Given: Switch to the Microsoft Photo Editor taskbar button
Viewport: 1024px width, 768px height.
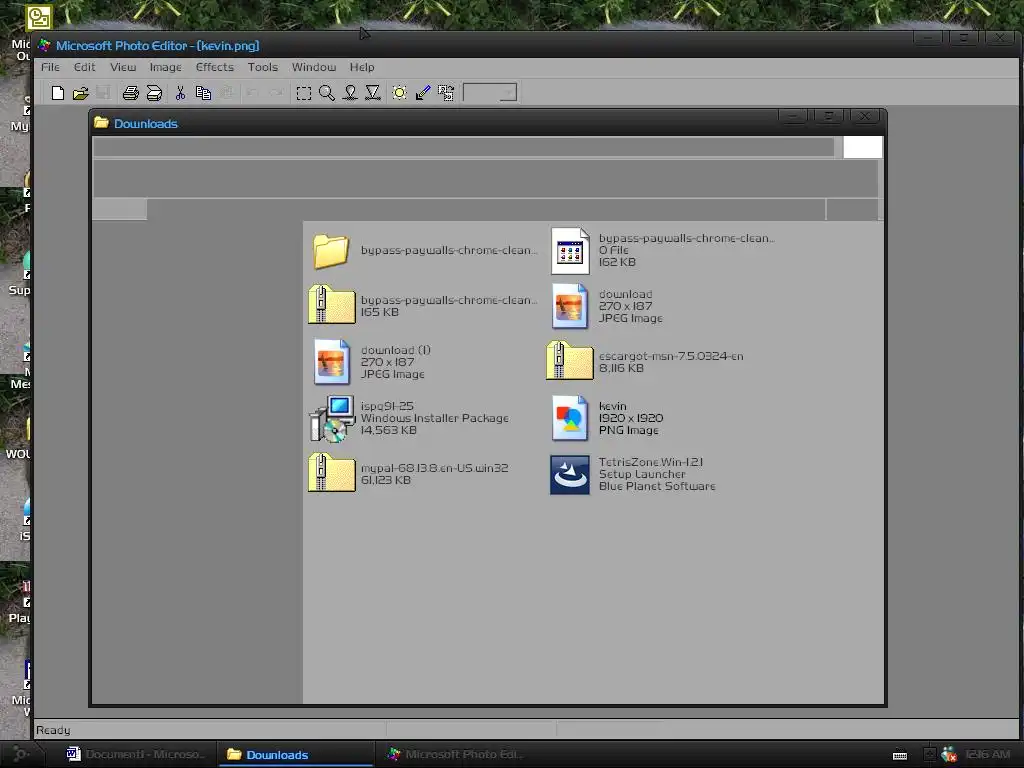Looking at the screenshot, I should click(456, 754).
